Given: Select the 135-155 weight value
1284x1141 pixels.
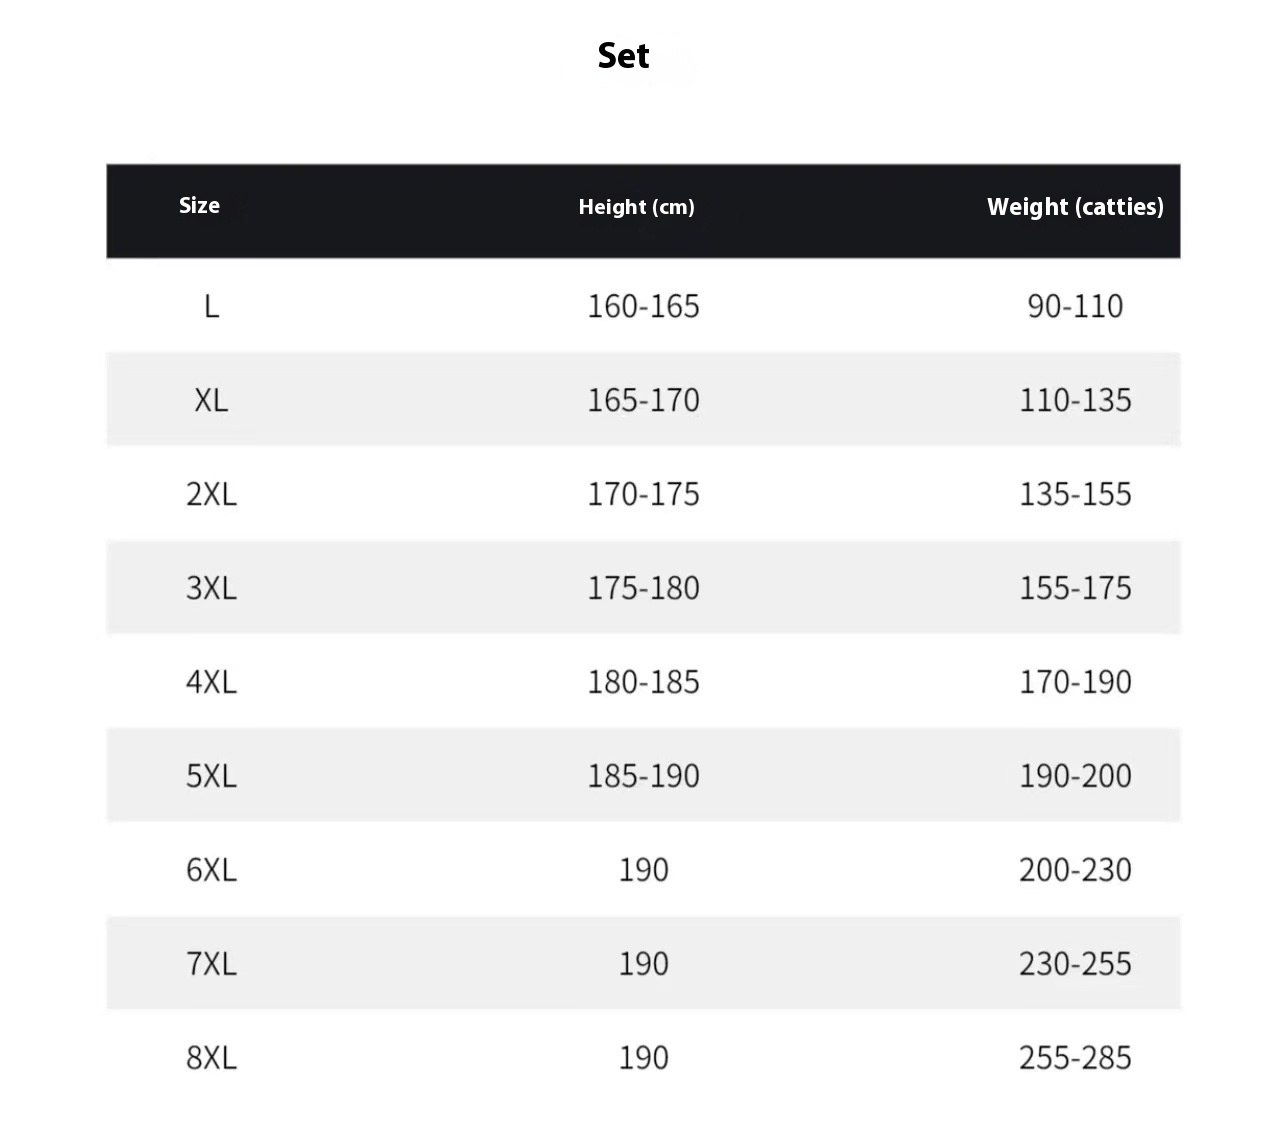Looking at the screenshot, I should coord(1075,494).
